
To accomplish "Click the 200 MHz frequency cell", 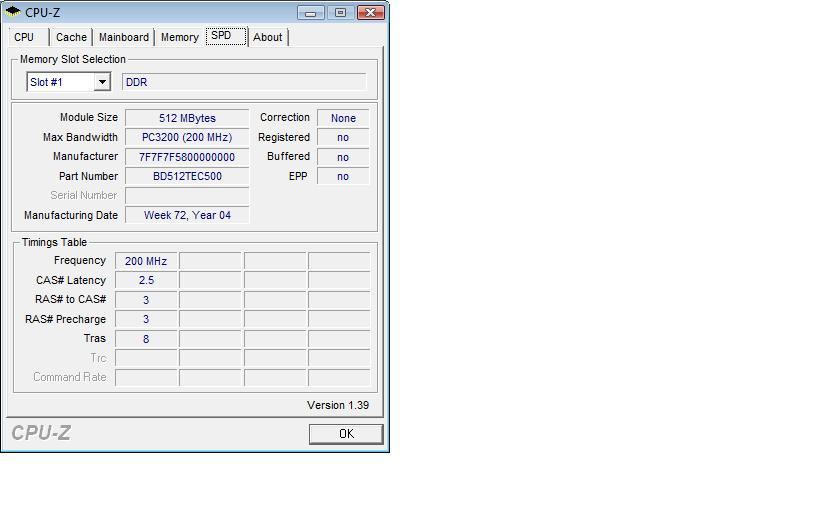I will click(x=146, y=261).
